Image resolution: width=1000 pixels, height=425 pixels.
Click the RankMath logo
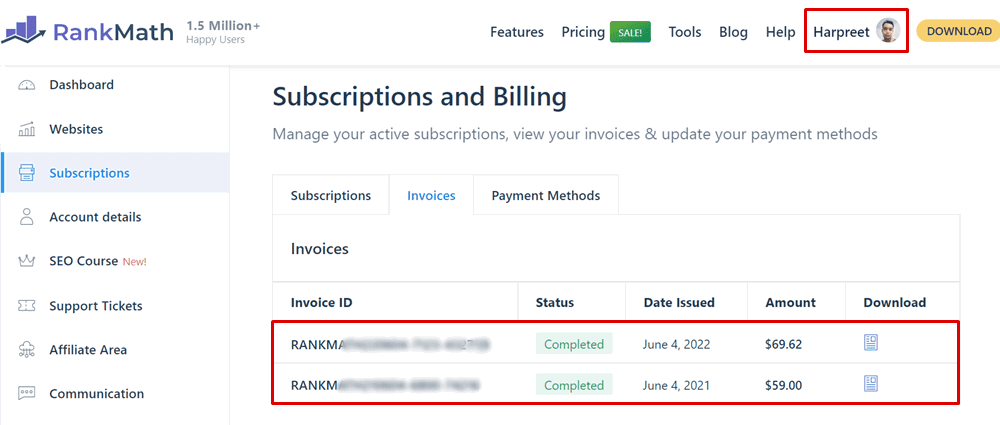[x=87, y=31]
